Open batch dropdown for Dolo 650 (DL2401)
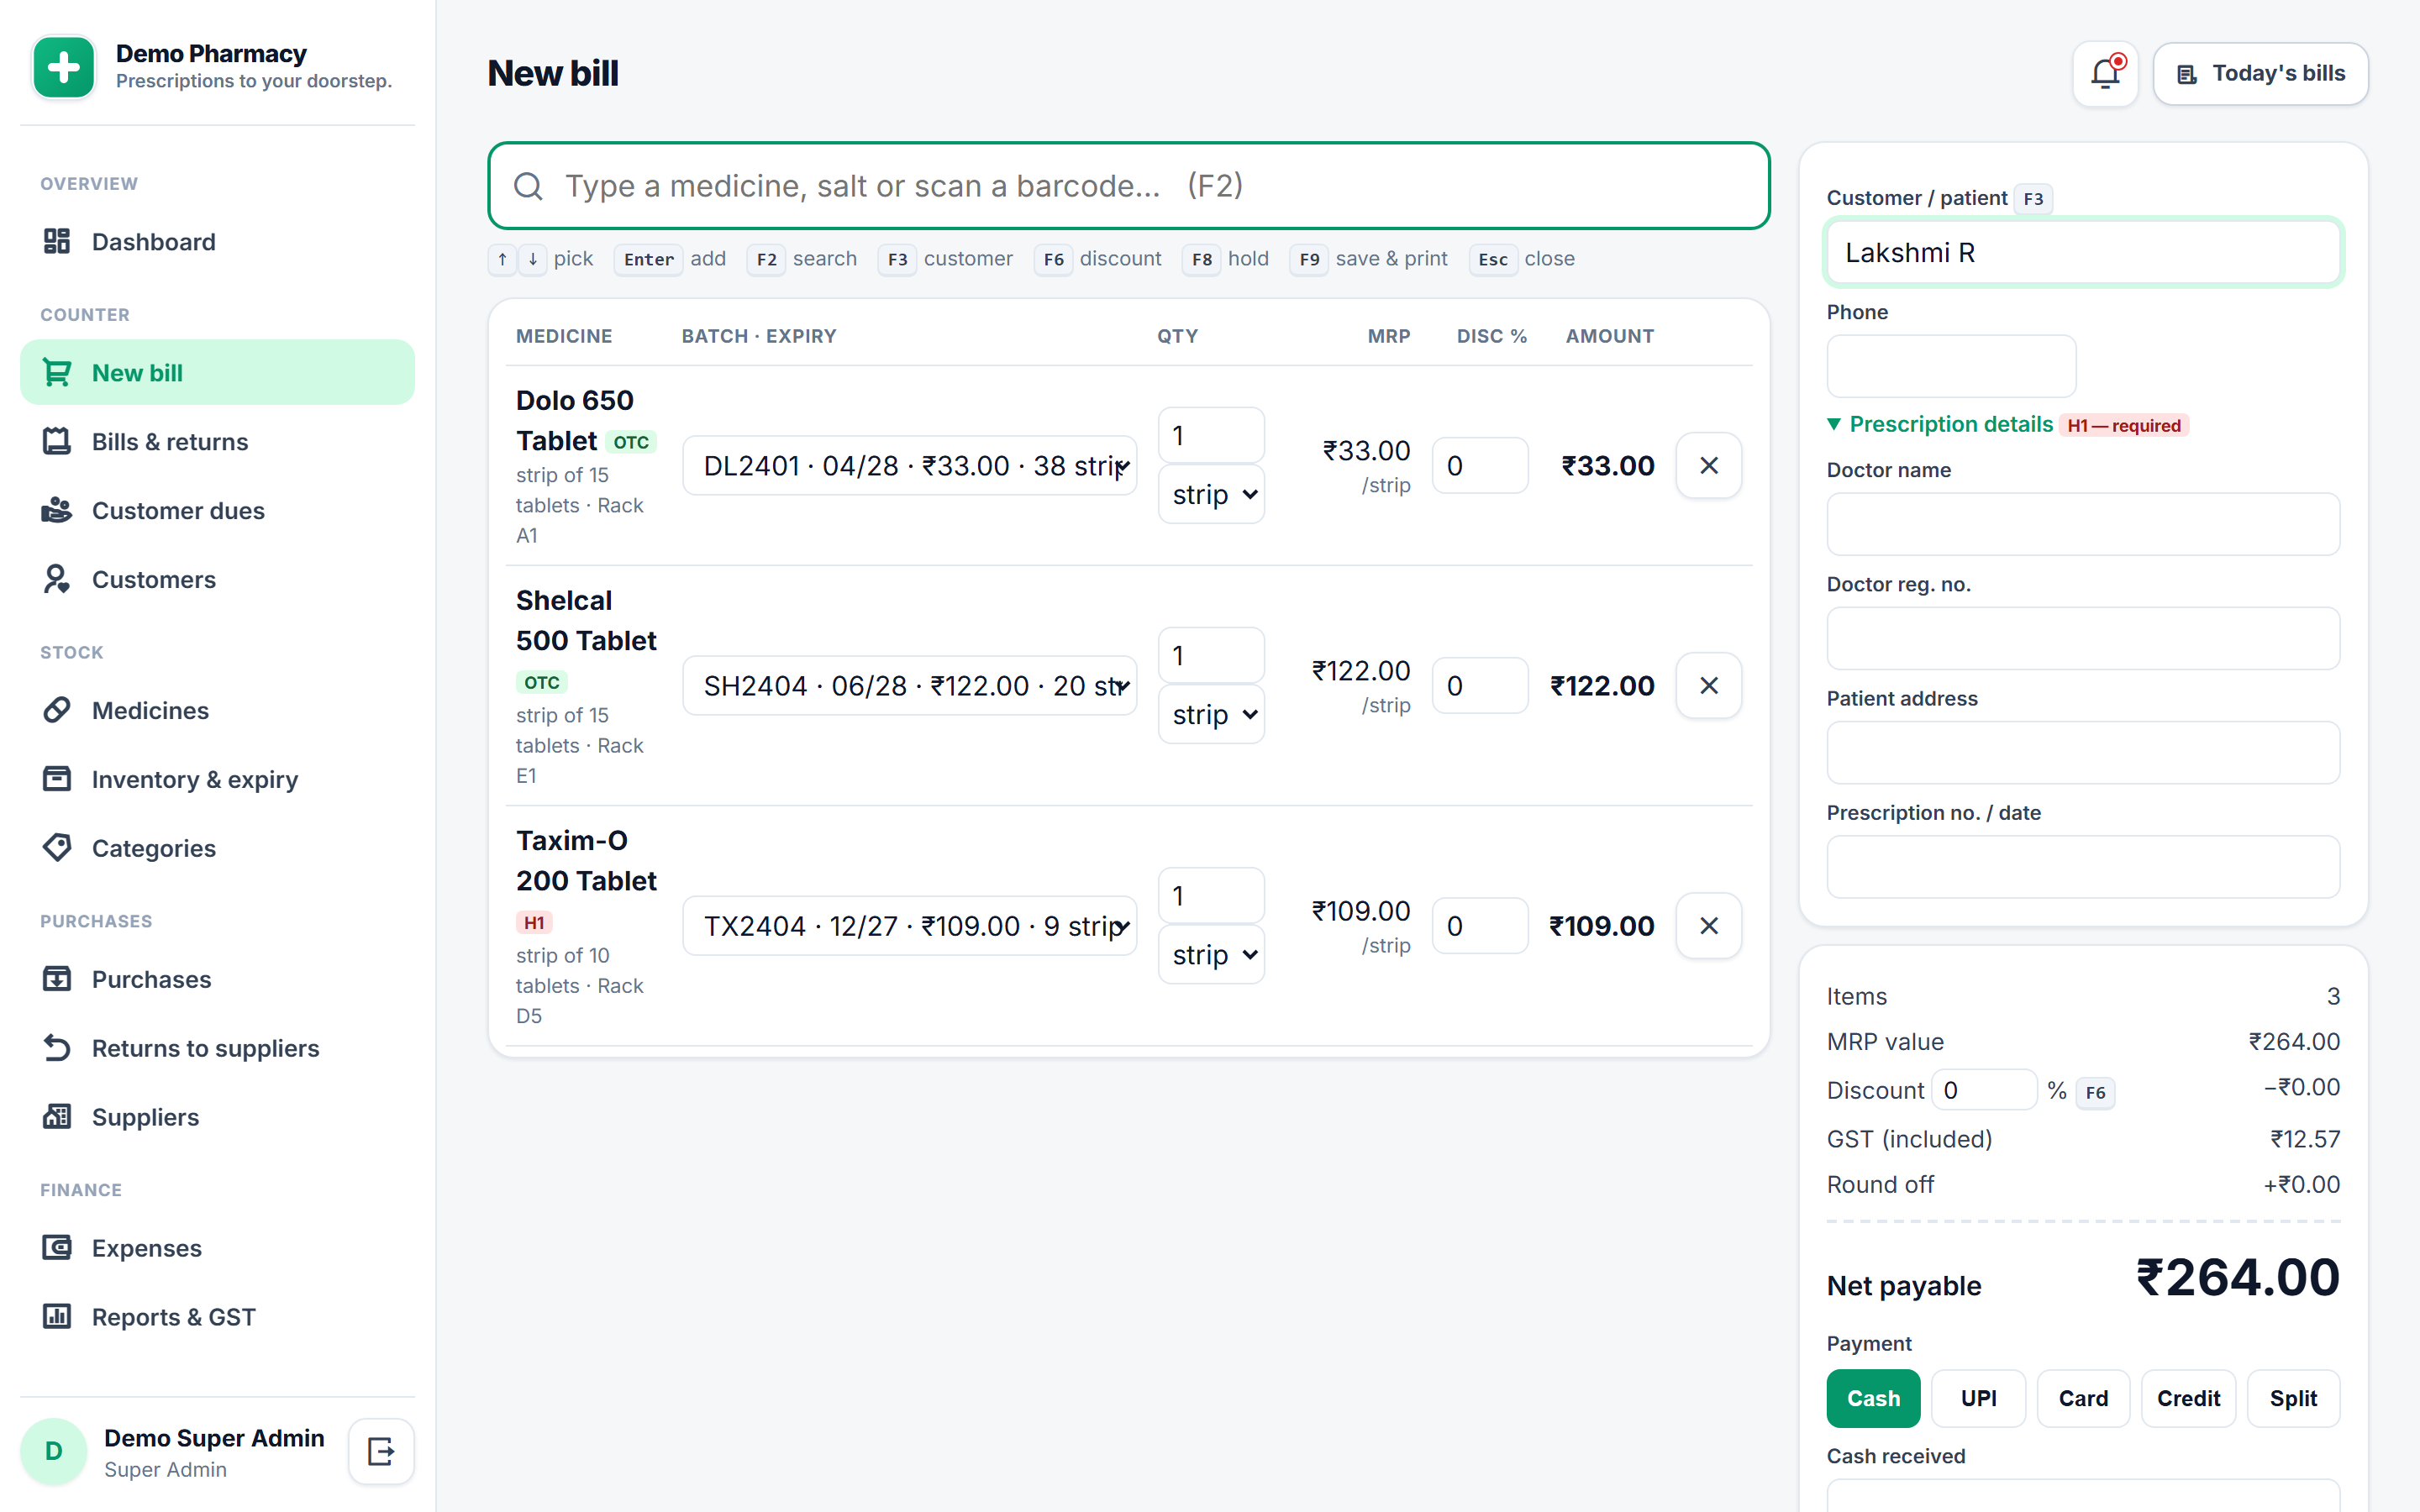 [909, 465]
